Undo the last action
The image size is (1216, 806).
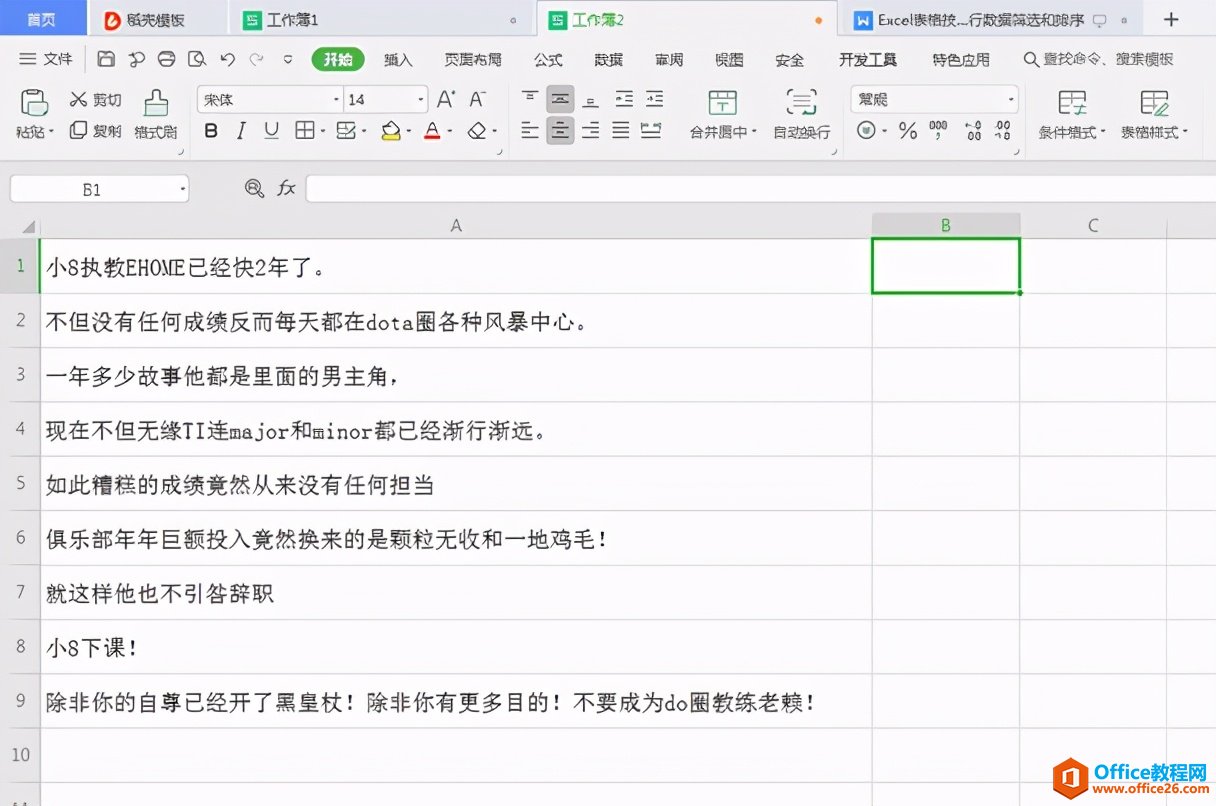click(x=227, y=60)
